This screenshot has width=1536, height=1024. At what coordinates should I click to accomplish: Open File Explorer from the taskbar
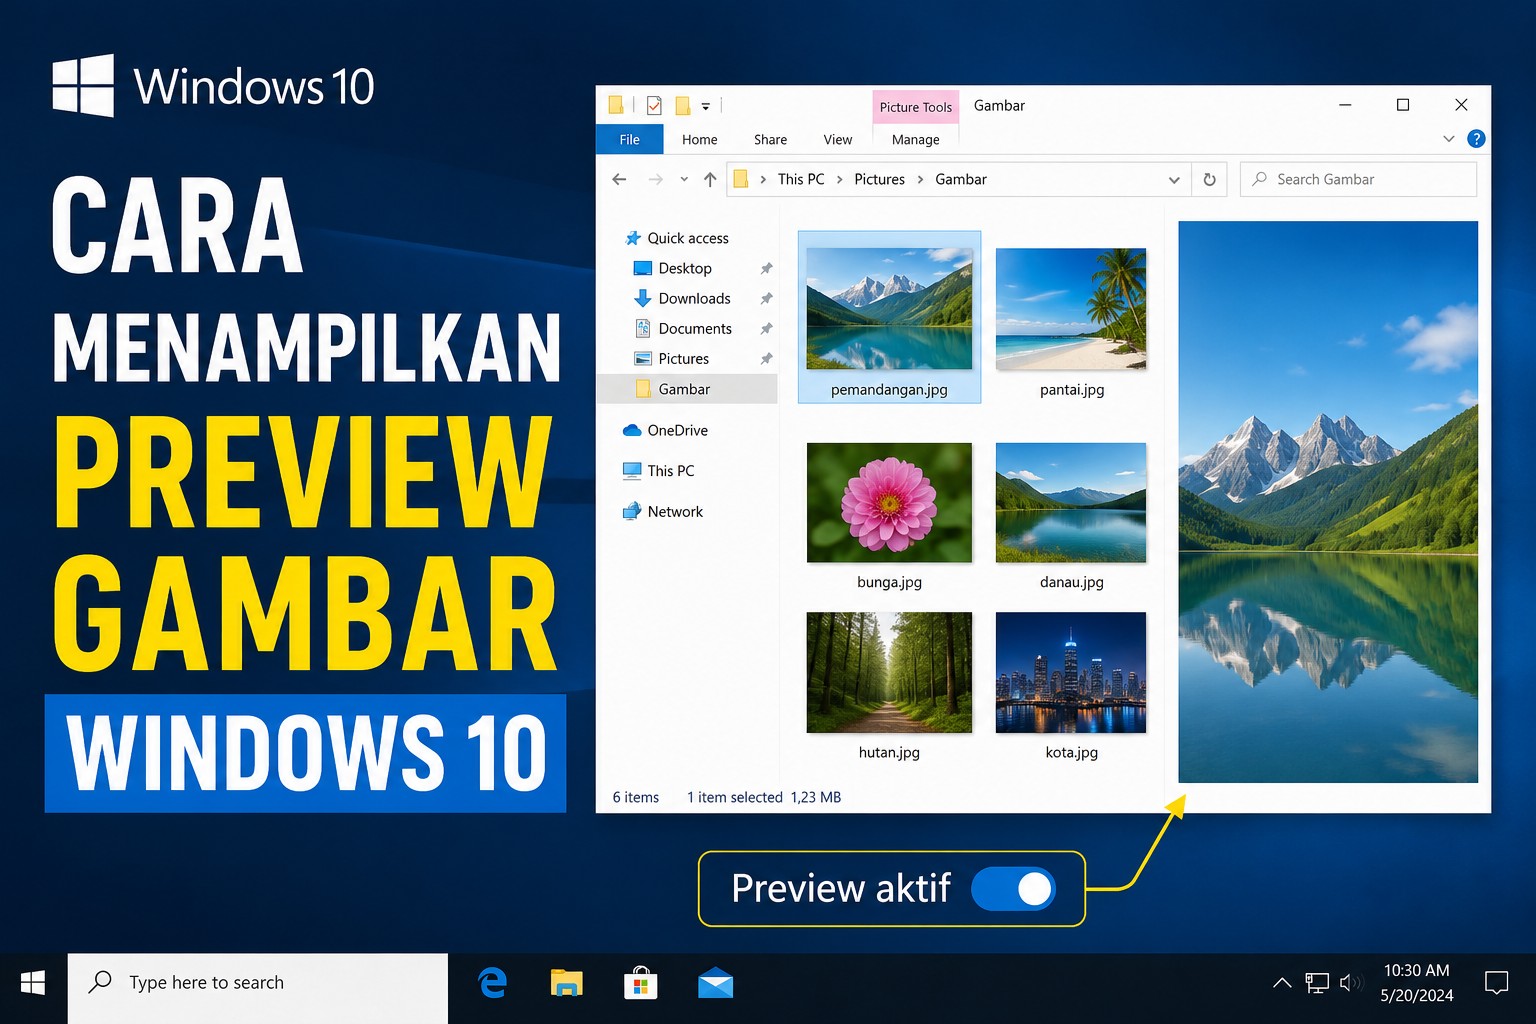[x=567, y=984]
